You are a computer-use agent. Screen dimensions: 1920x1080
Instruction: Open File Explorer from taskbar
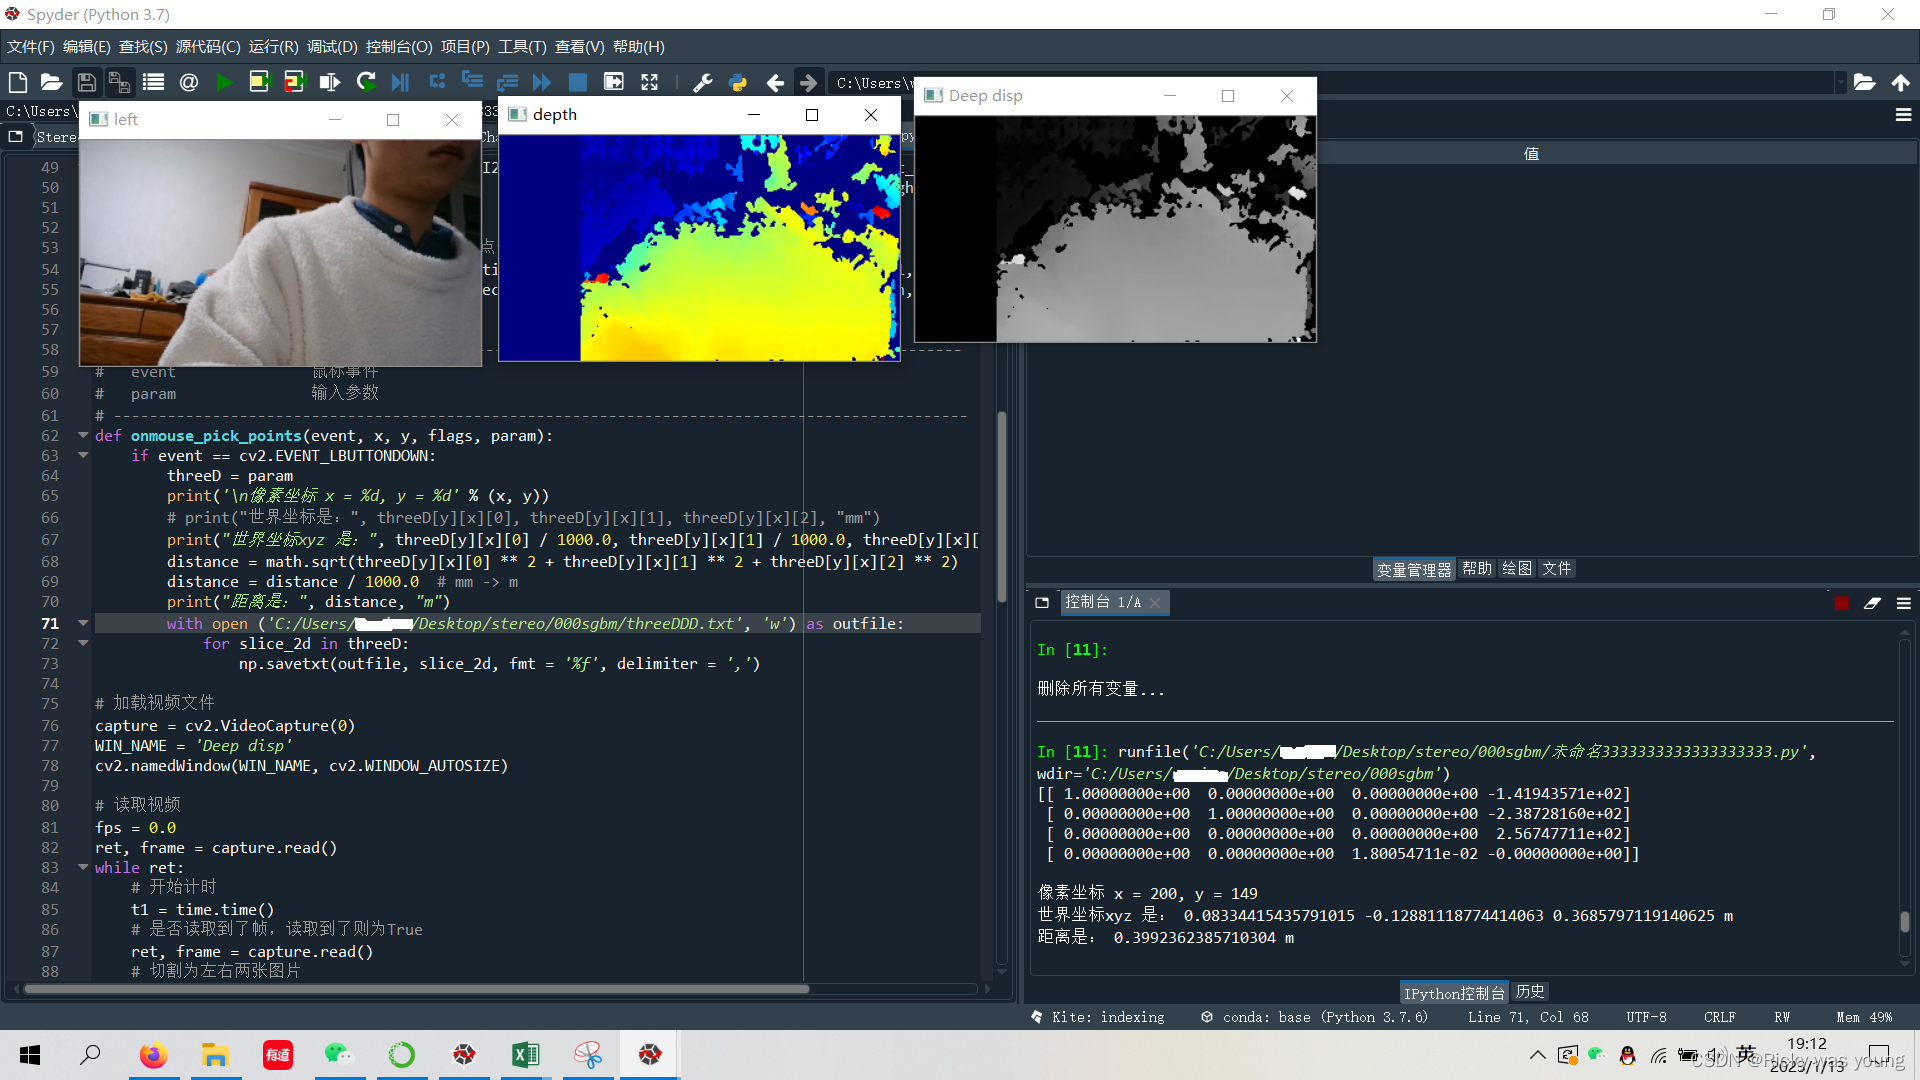(215, 1055)
